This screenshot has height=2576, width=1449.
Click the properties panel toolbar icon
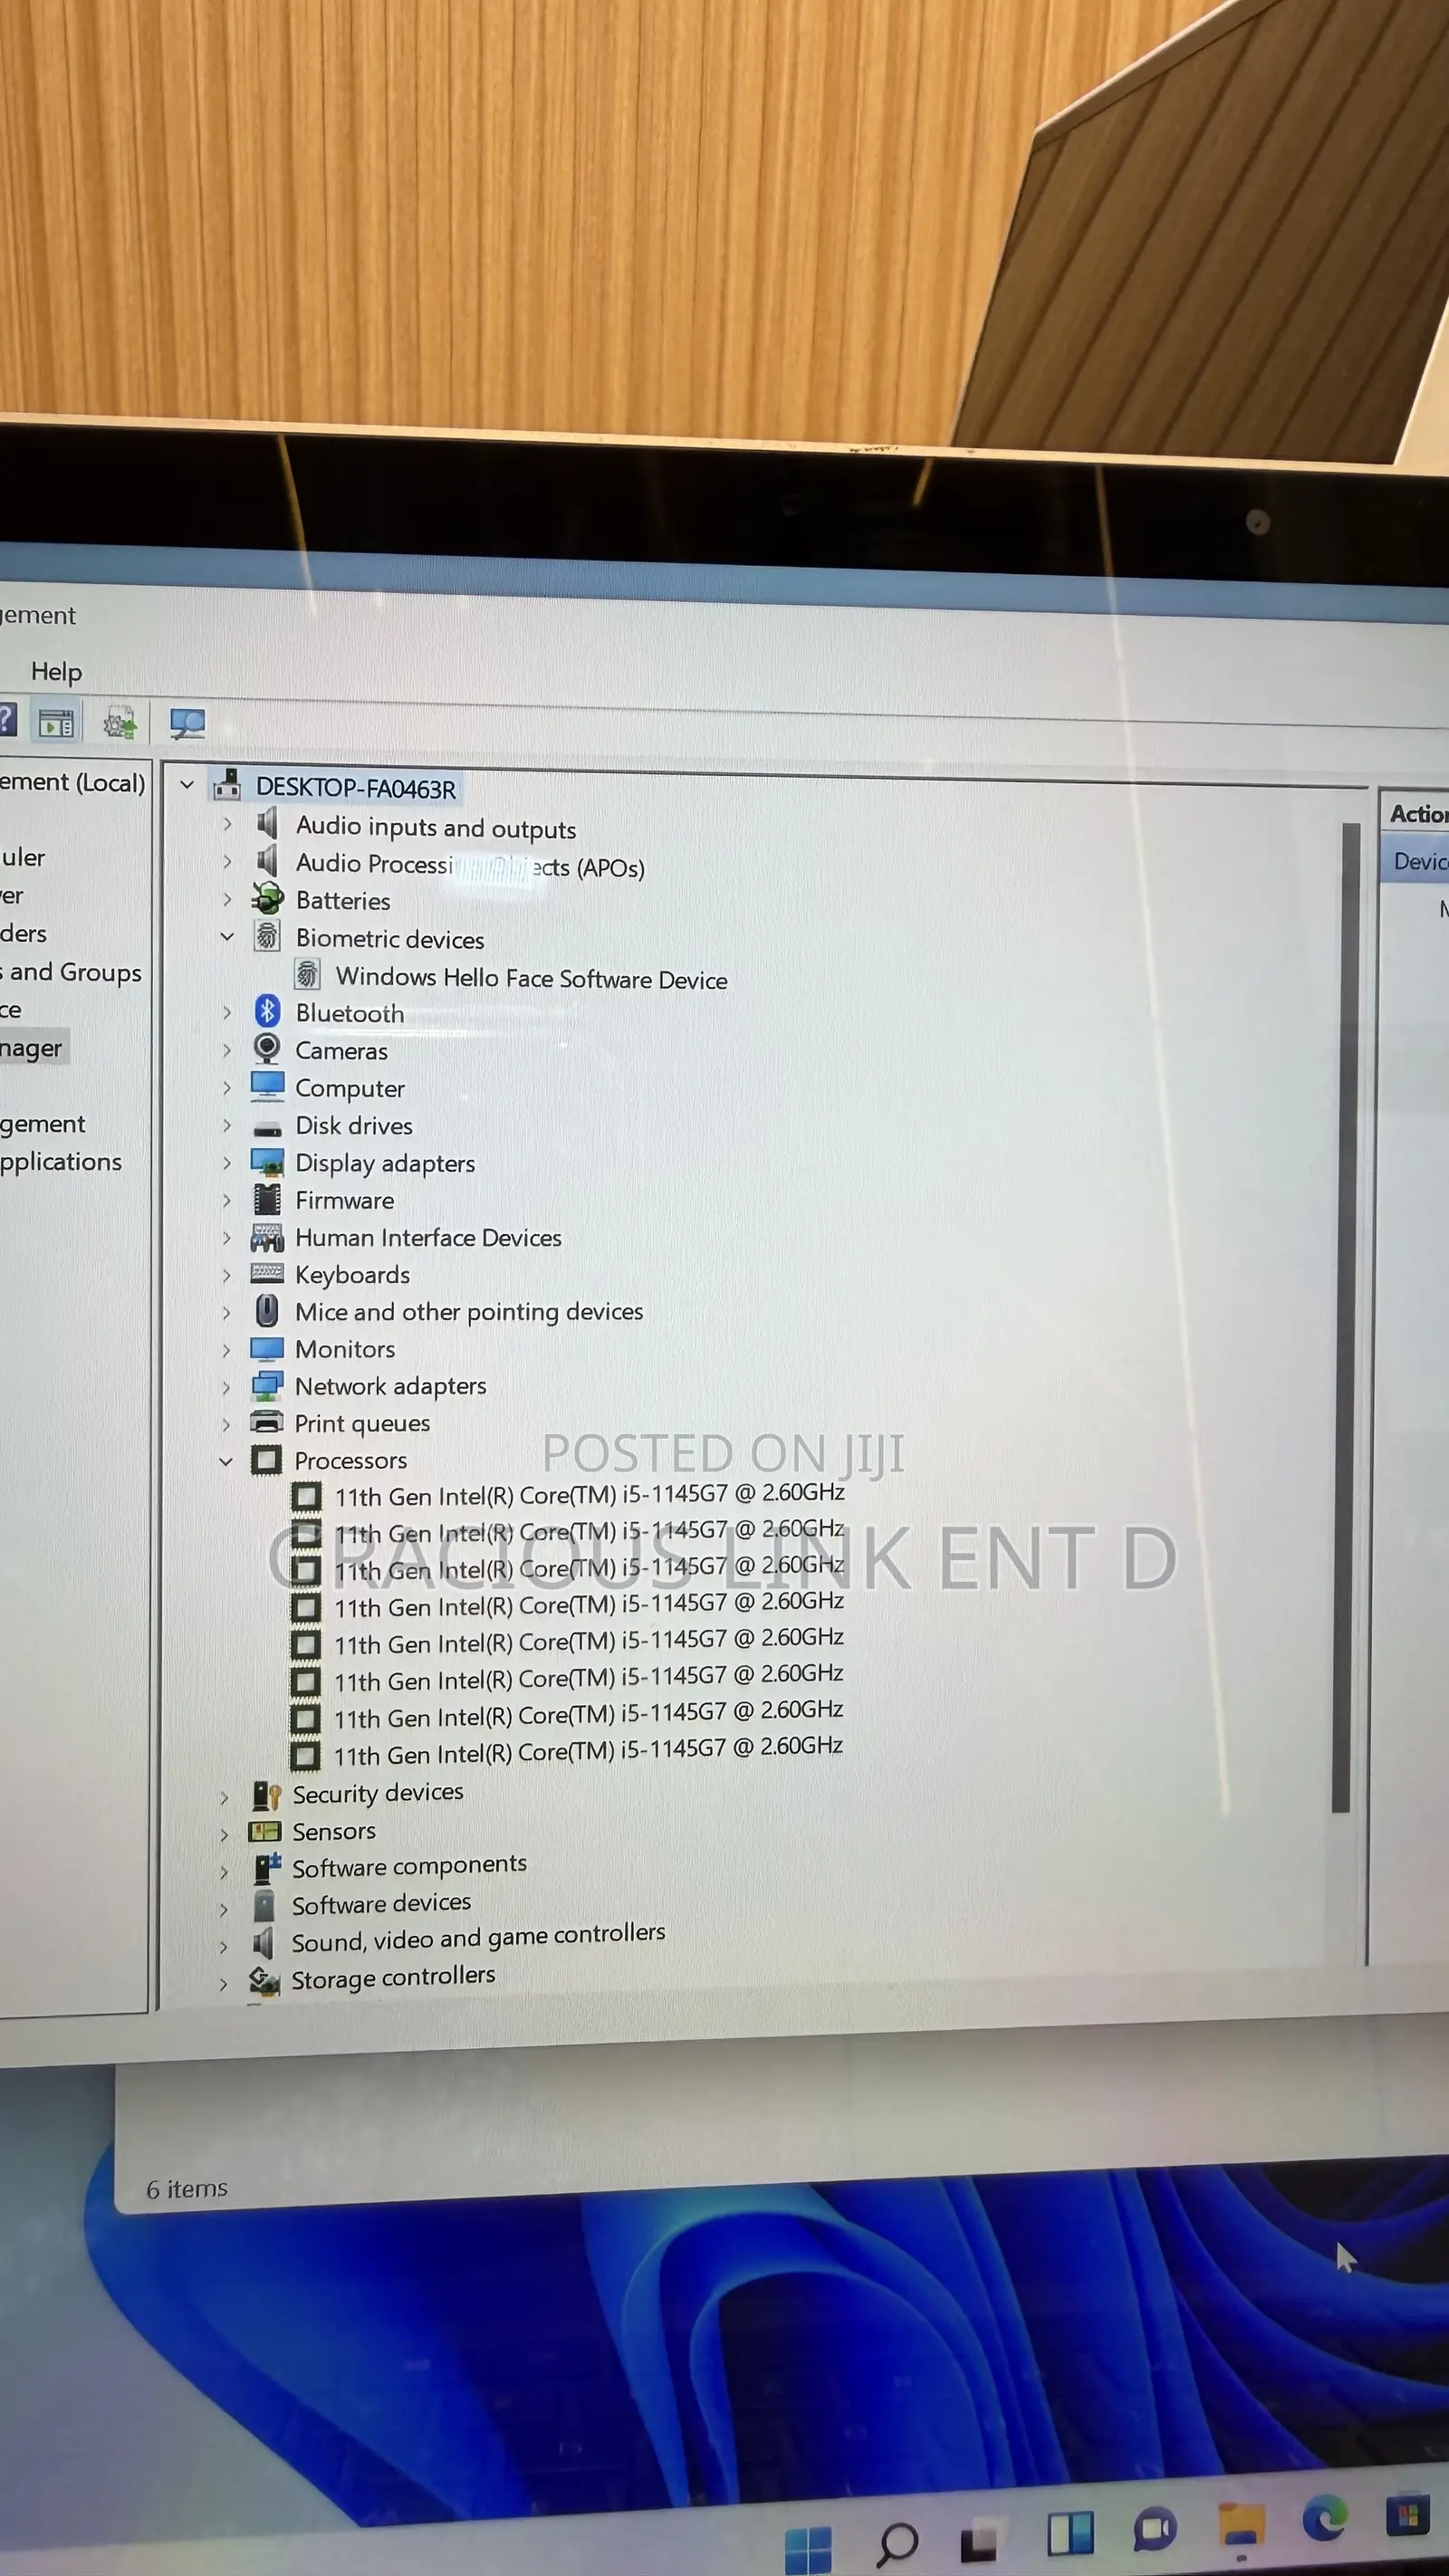click(x=56, y=722)
